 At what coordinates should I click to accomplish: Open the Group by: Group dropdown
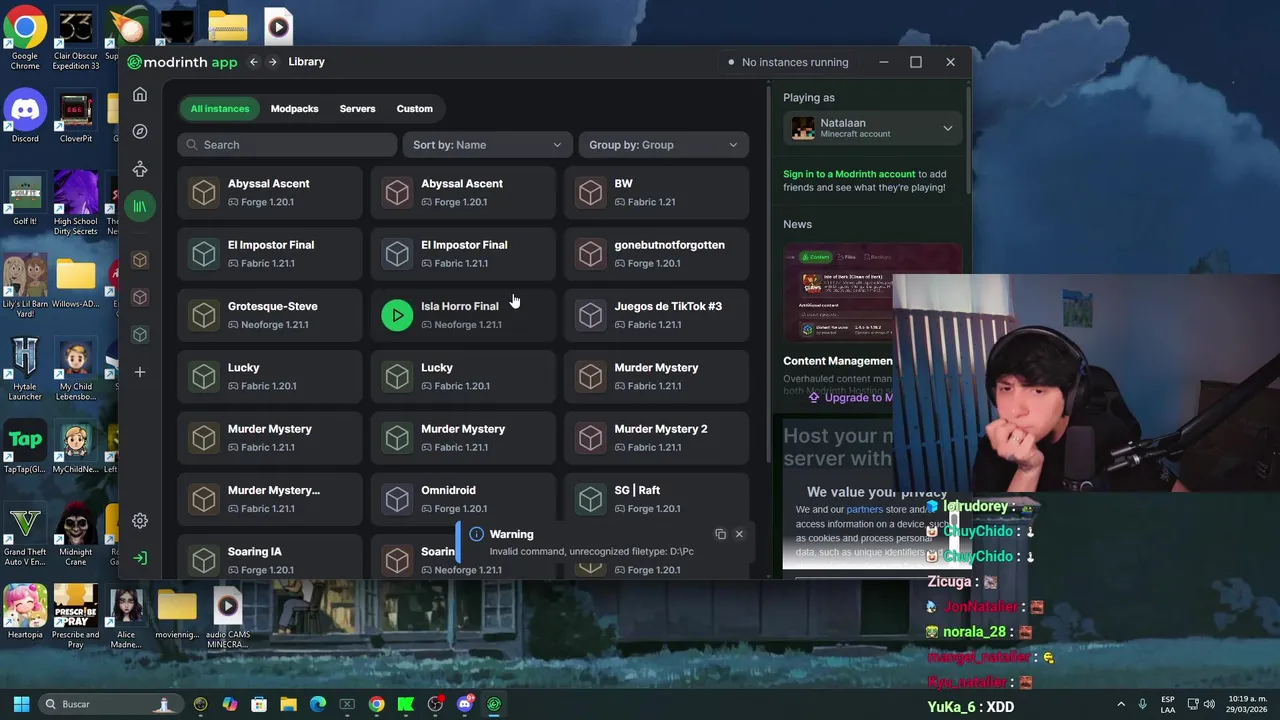point(663,145)
